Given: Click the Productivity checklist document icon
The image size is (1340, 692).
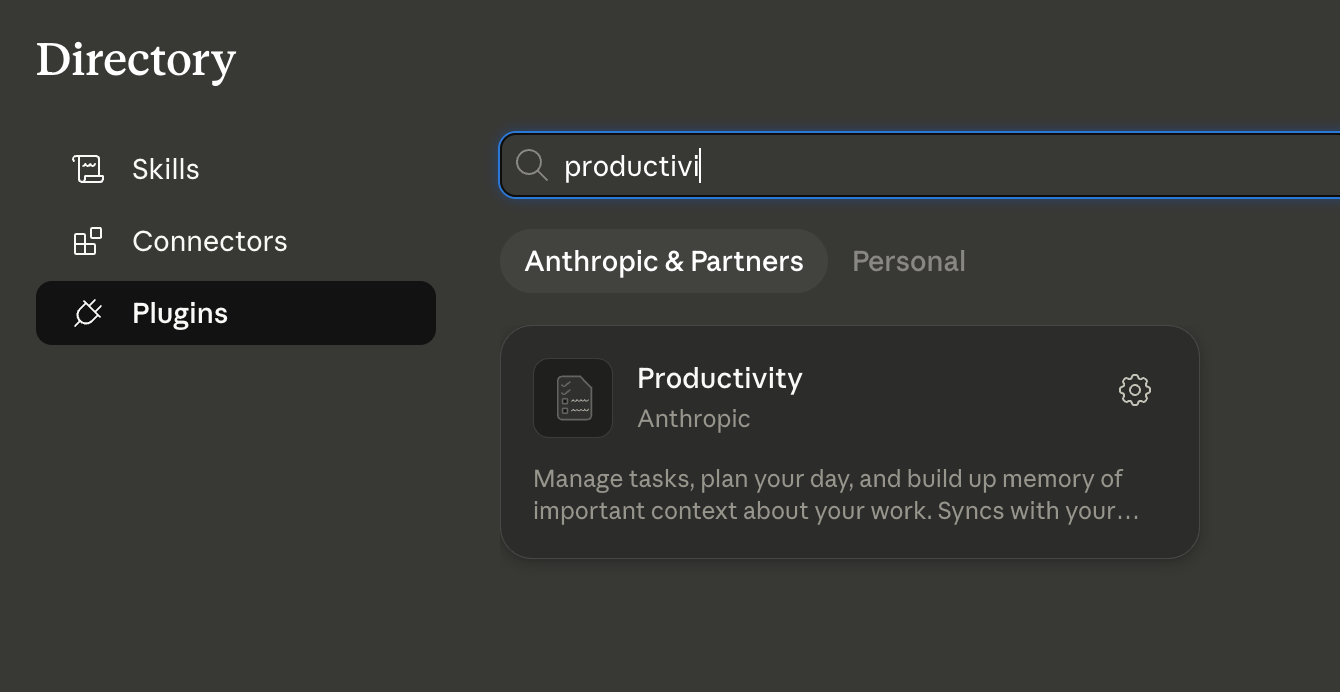Looking at the screenshot, I should tap(573, 398).
